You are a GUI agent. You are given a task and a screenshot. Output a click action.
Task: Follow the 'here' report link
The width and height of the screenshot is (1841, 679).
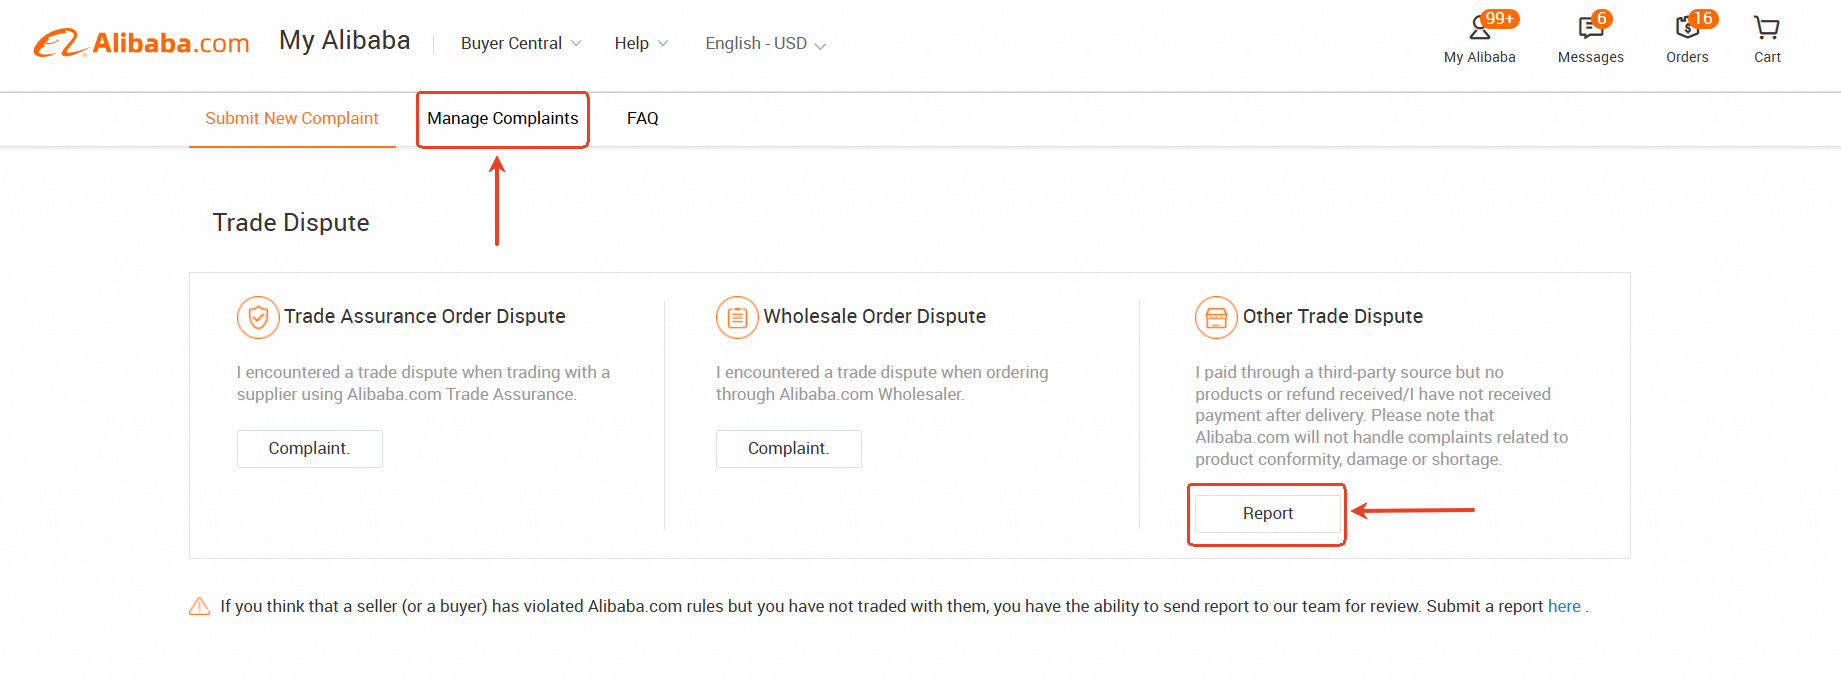[x=1564, y=606]
